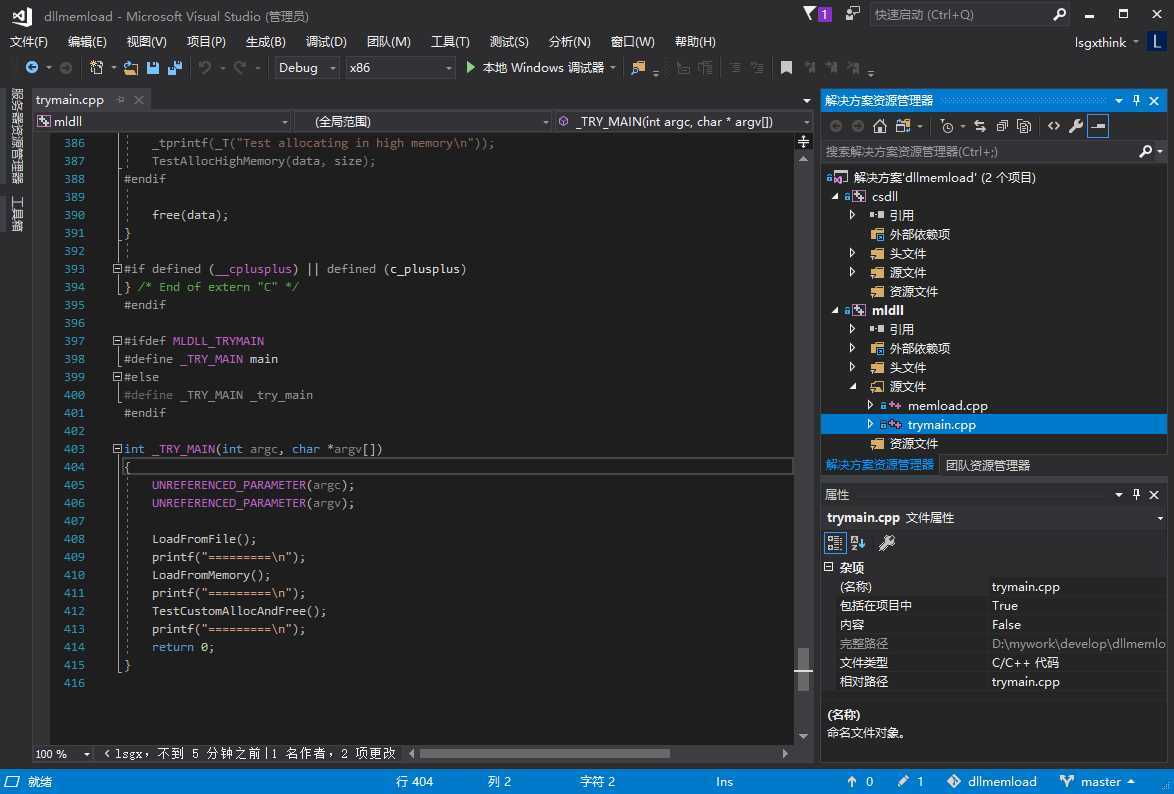Viewport: 1174px width, 794px height.
Task: Open the 生成(B) menu
Action: point(266,42)
